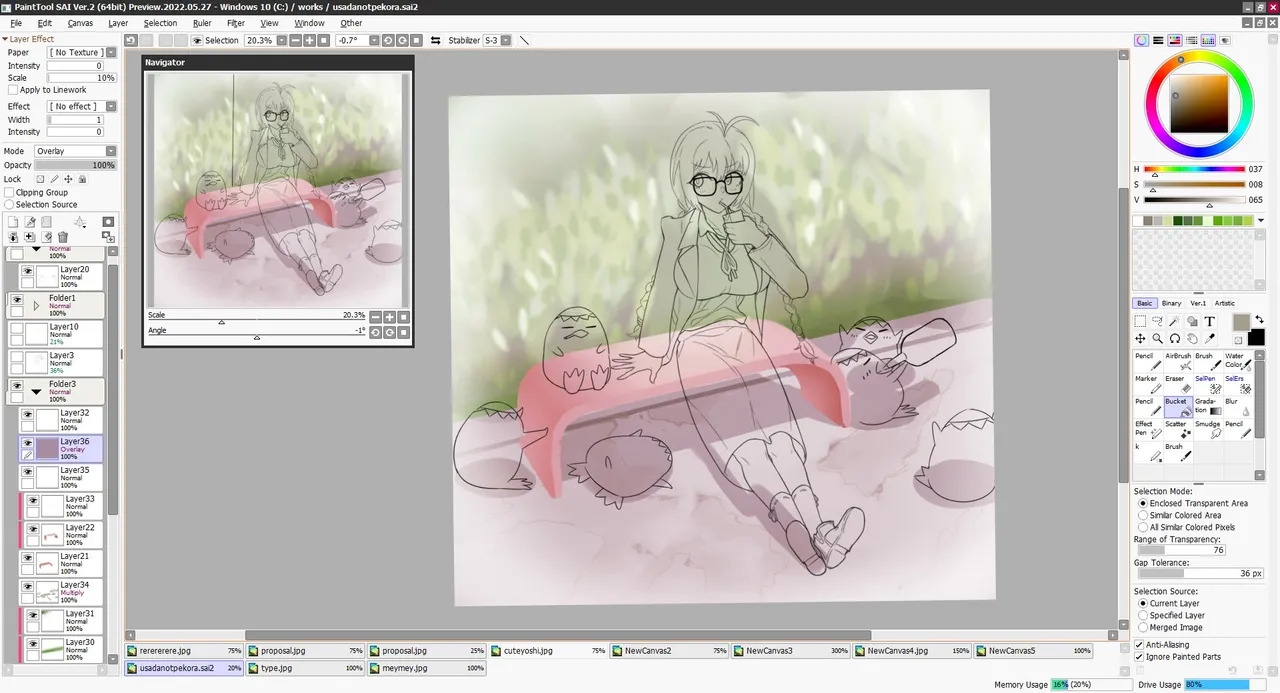Flip the canvas view horizontally
Viewport: 1280px width, 693px height.
[x=435, y=40]
